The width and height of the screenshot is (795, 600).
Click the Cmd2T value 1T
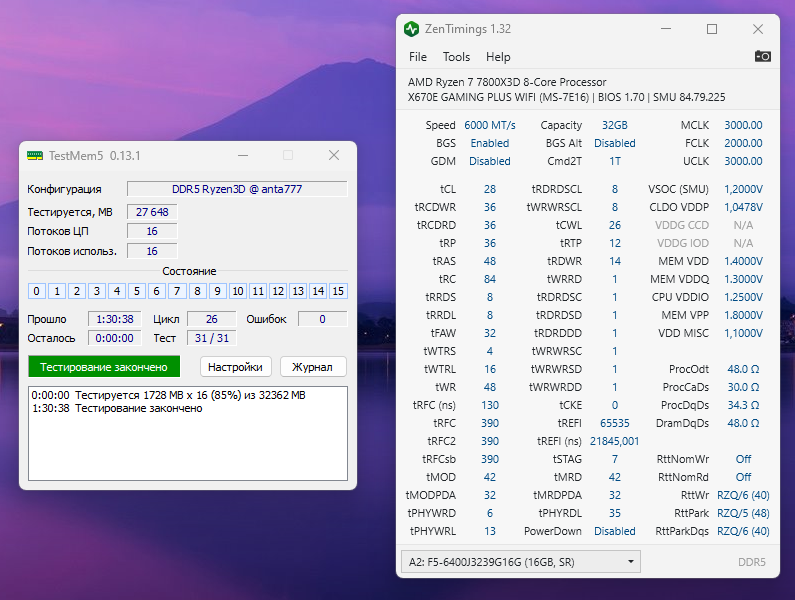[615, 161]
